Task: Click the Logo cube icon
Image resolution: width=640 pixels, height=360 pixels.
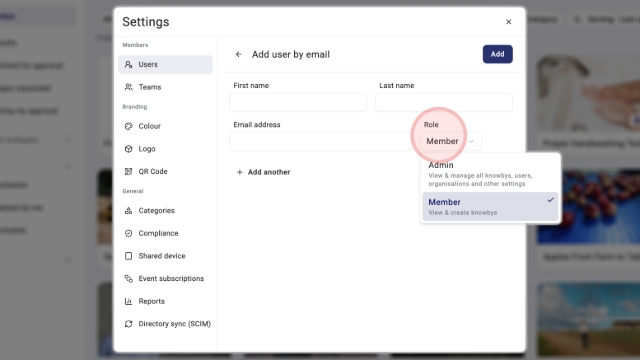Action: pyautogui.click(x=129, y=149)
